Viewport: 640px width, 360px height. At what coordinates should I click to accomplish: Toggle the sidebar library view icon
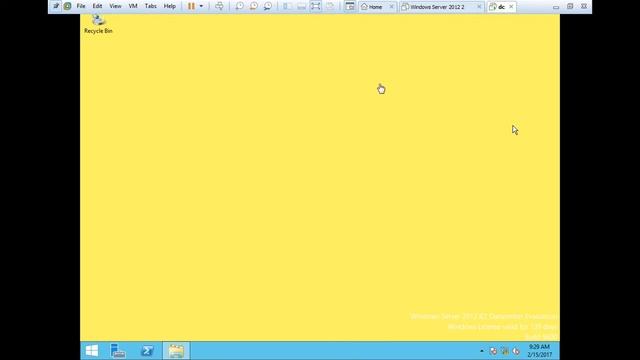[287, 6]
